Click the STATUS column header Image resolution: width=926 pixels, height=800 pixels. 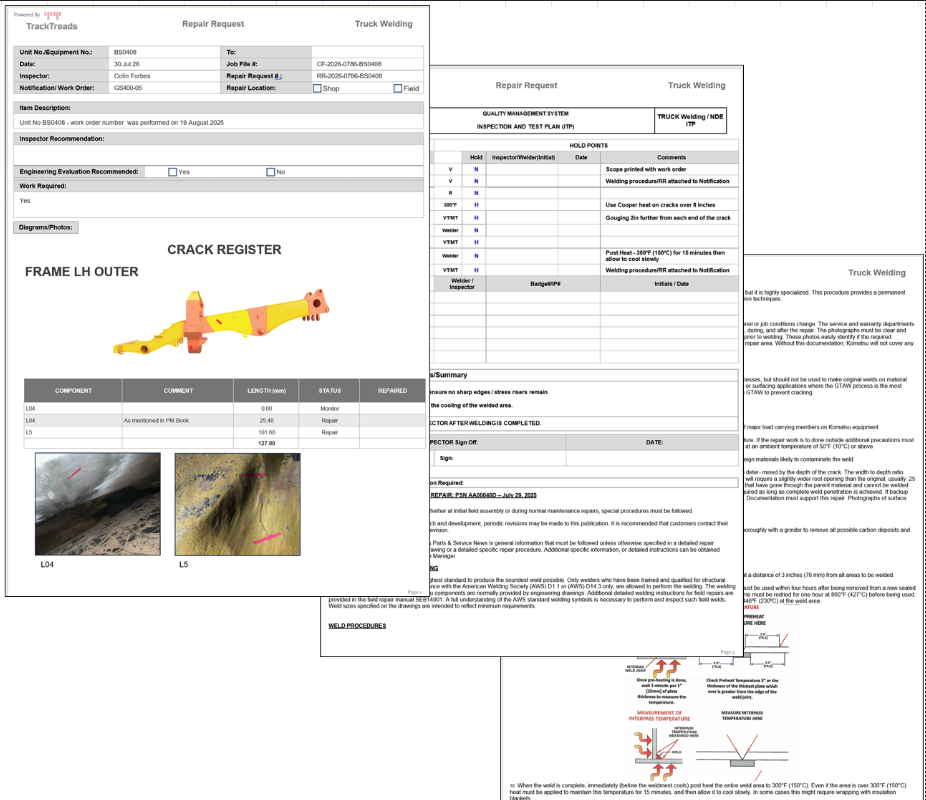[x=330, y=391]
